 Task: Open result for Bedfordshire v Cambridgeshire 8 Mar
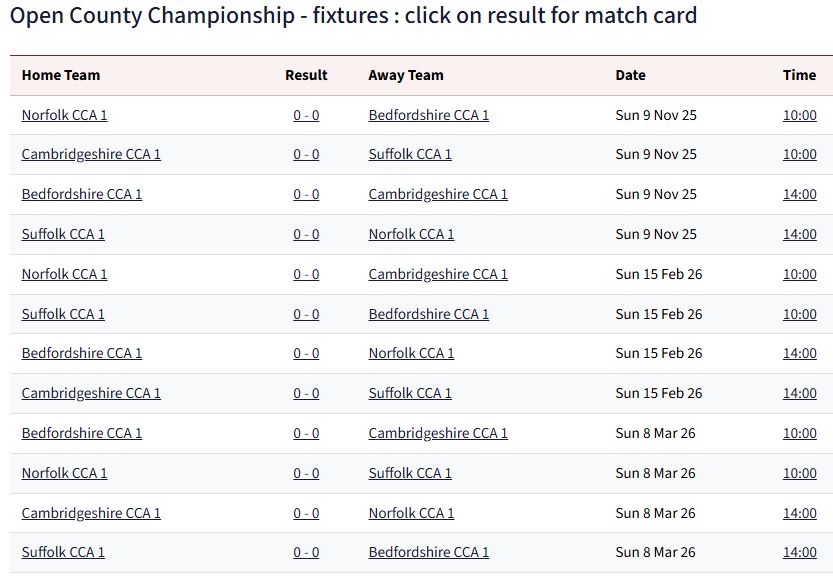click(306, 433)
